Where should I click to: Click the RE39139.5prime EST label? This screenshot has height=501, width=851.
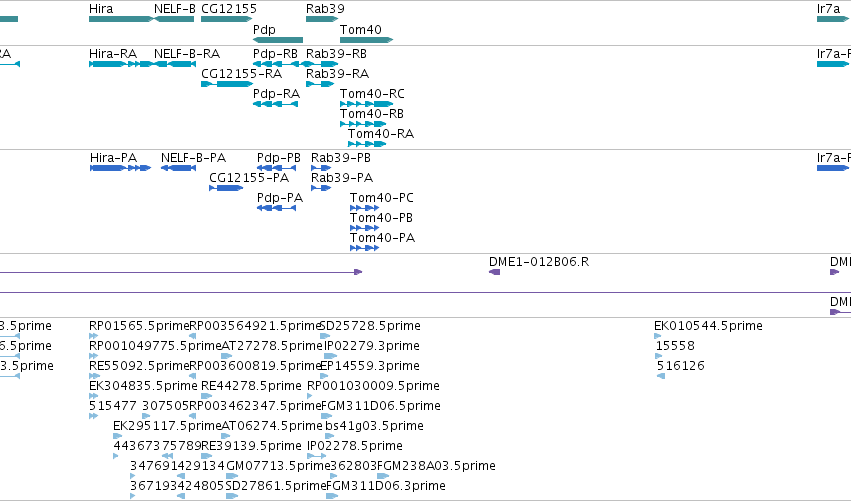251,447
